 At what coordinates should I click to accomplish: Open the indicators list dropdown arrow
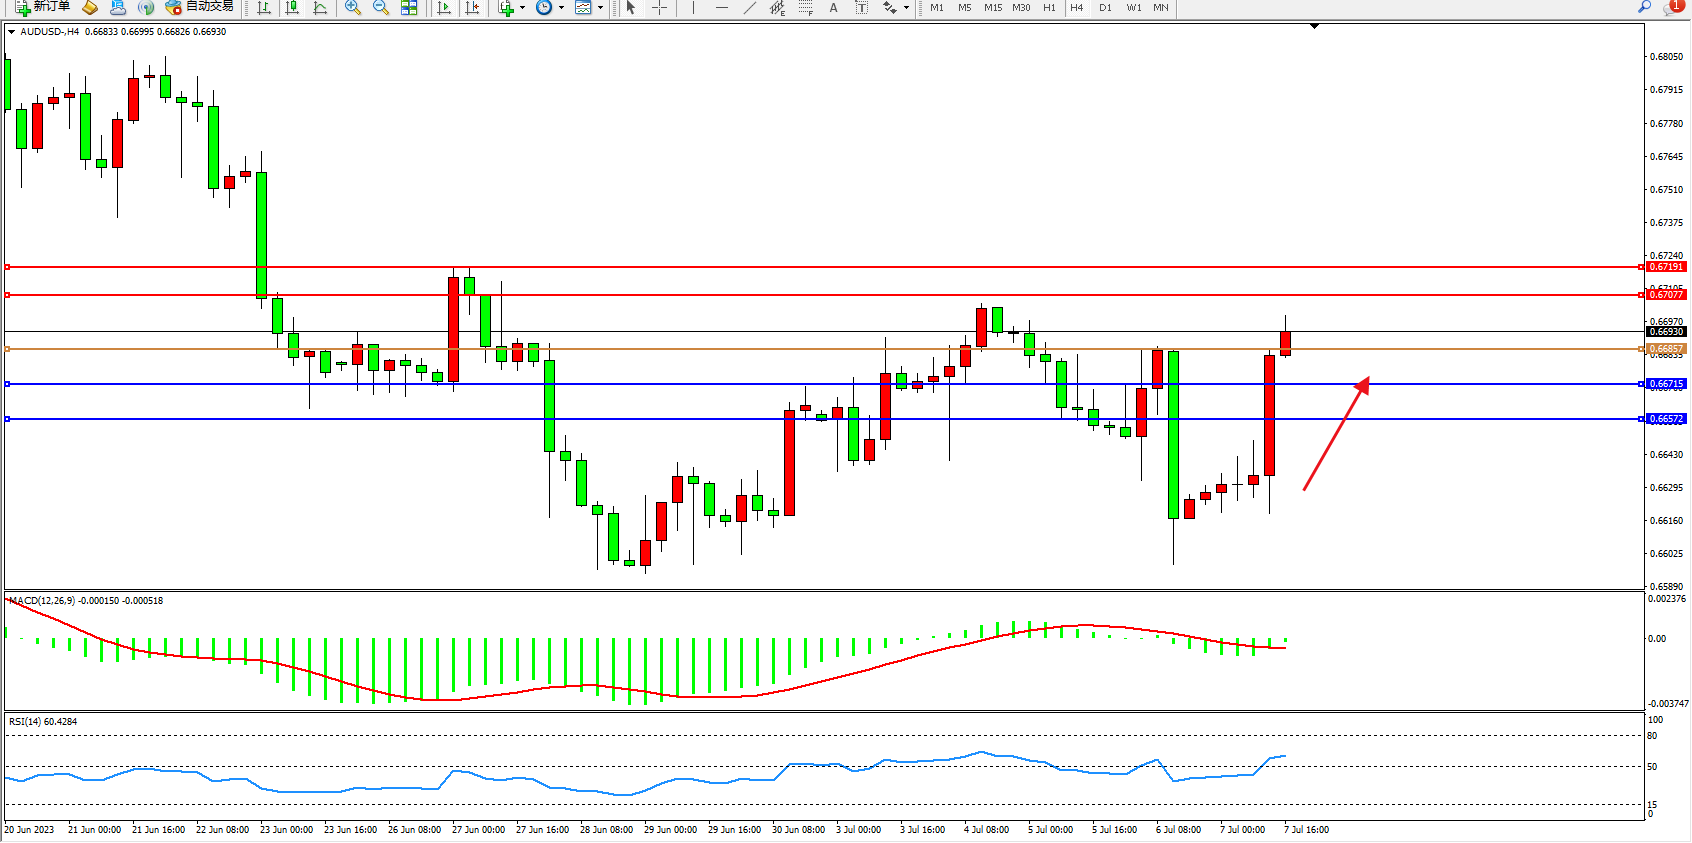522,8
